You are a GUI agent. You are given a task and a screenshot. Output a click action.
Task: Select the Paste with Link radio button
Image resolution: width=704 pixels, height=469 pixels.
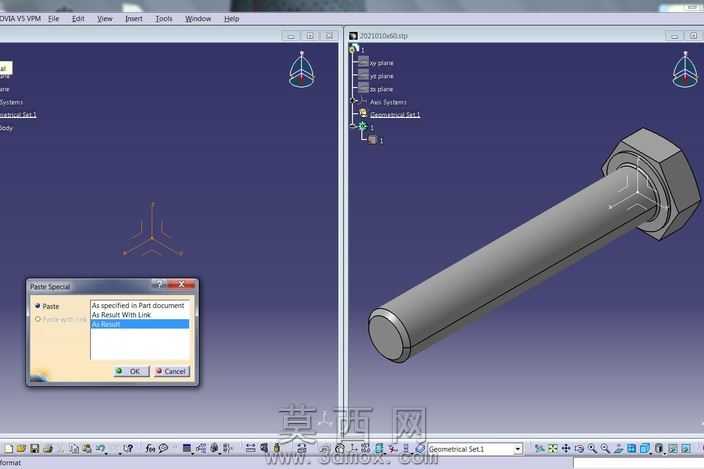pyautogui.click(x=38, y=319)
